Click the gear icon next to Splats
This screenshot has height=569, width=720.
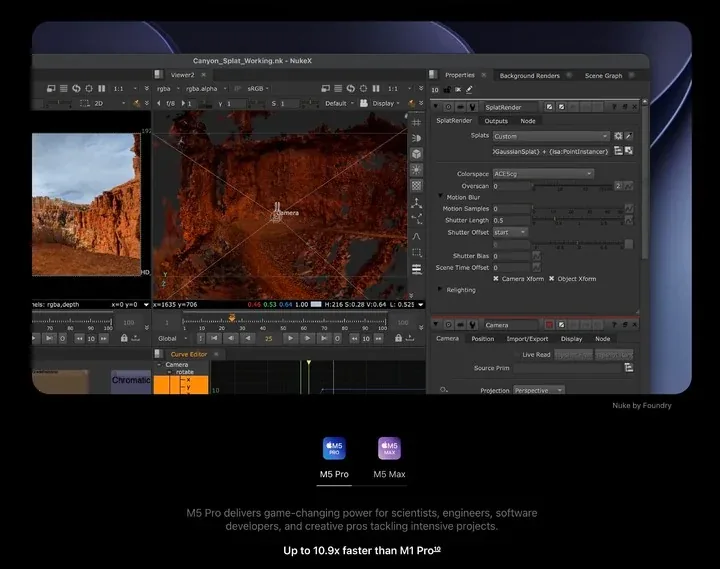[618, 136]
